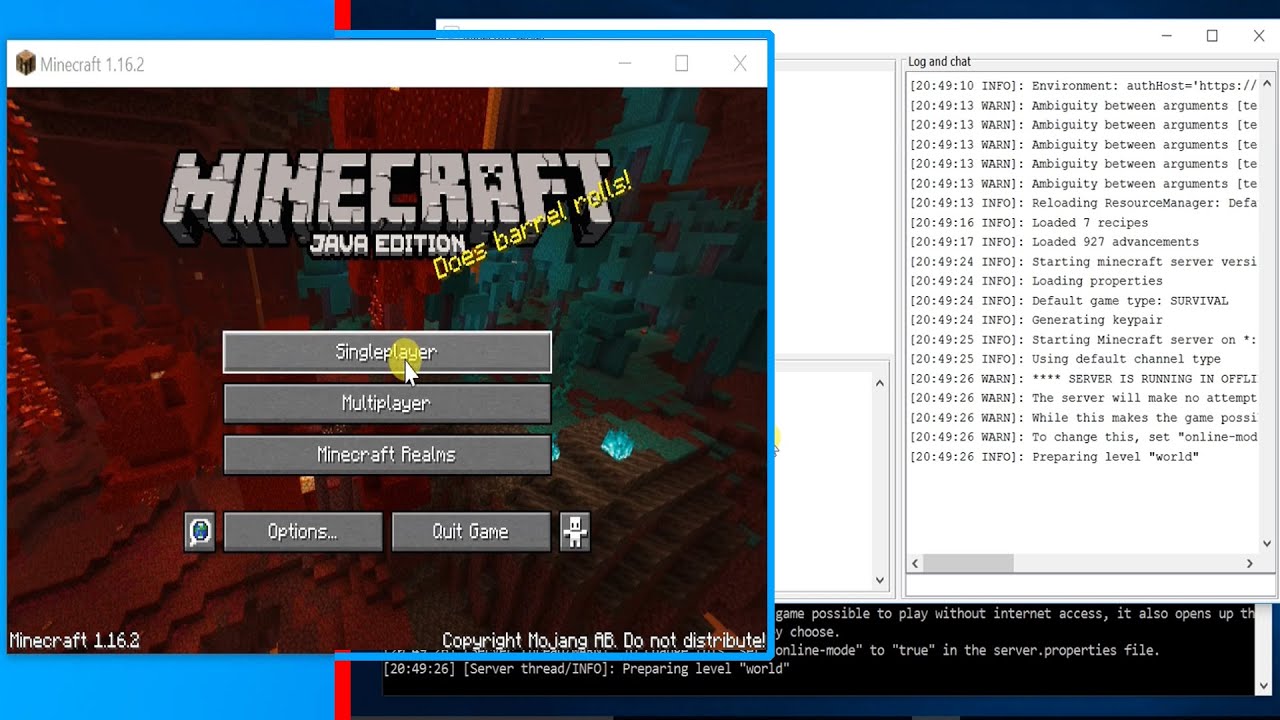Start a Singleplayer game
This screenshot has width=1280, height=720.
click(x=387, y=352)
